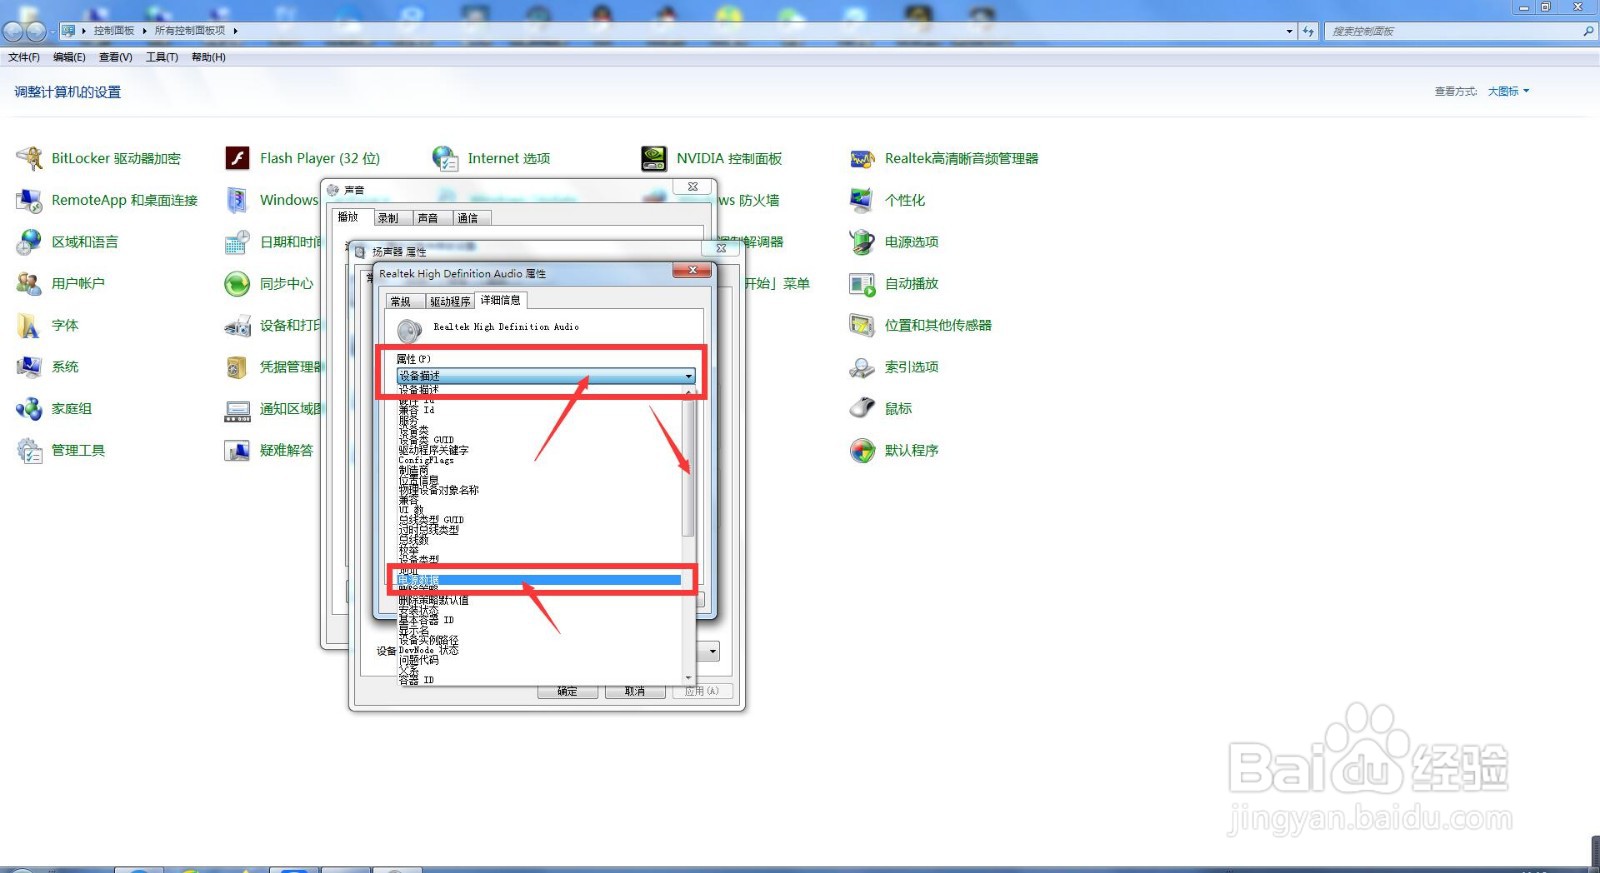
Task: Select 驱动程序关键字 in the property list
Action: [x=539, y=450]
